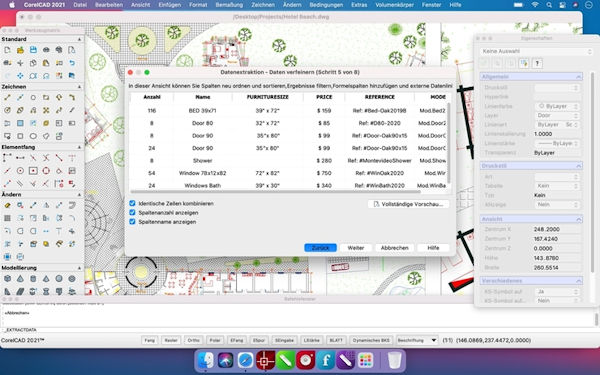Open the Datei menu
Image resolution: width=600 pixels, height=375 pixels.
coord(80,5)
